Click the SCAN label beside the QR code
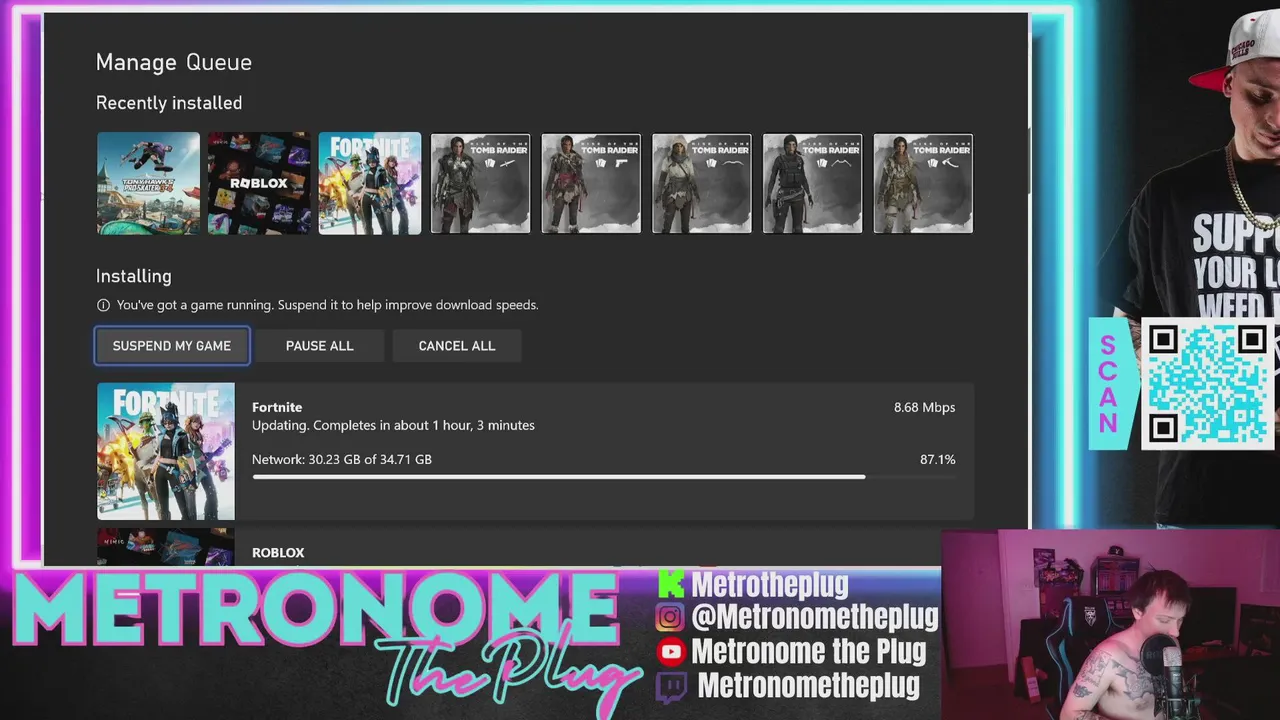The image size is (1280, 720). click(x=1109, y=385)
